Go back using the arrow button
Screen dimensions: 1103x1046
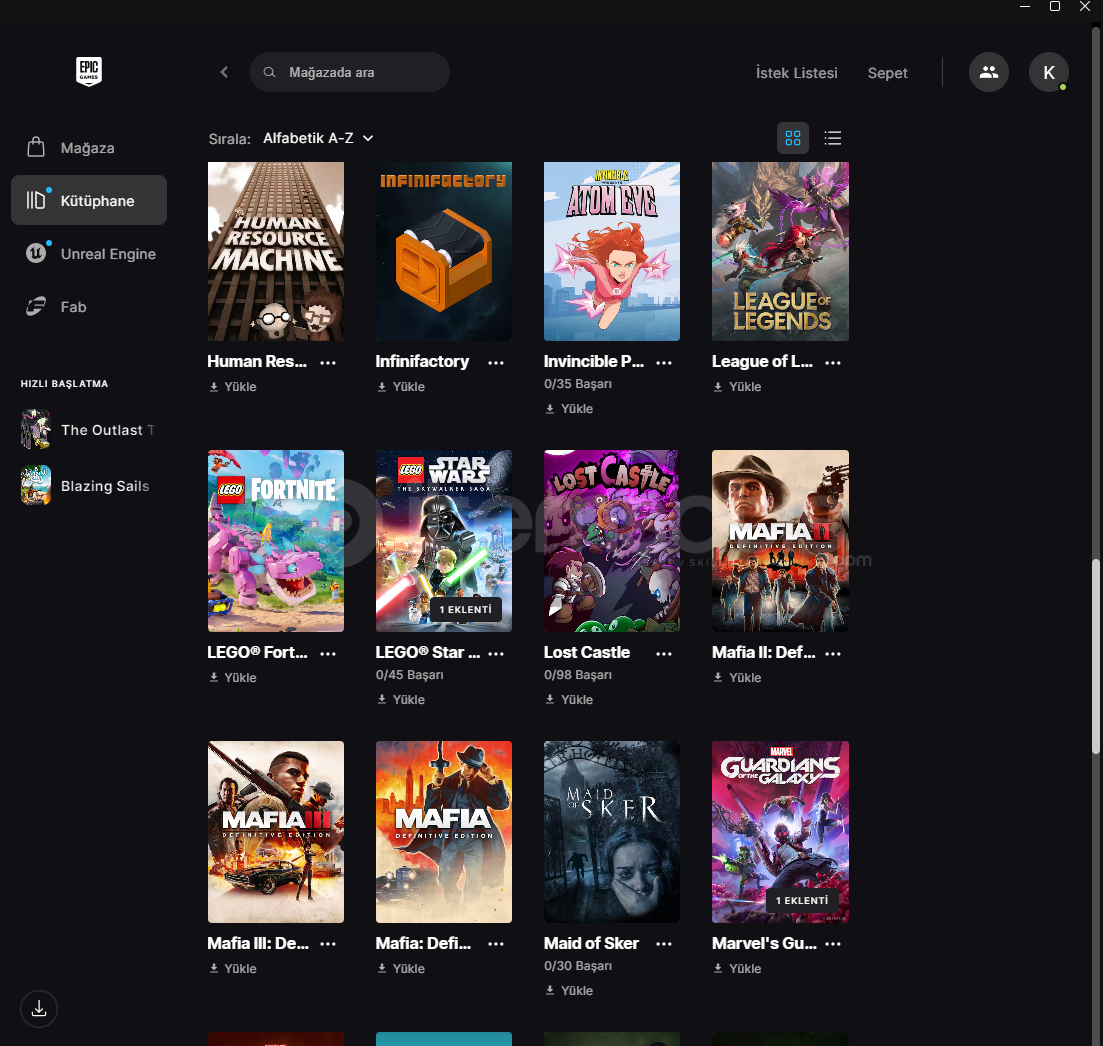(224, 72)
